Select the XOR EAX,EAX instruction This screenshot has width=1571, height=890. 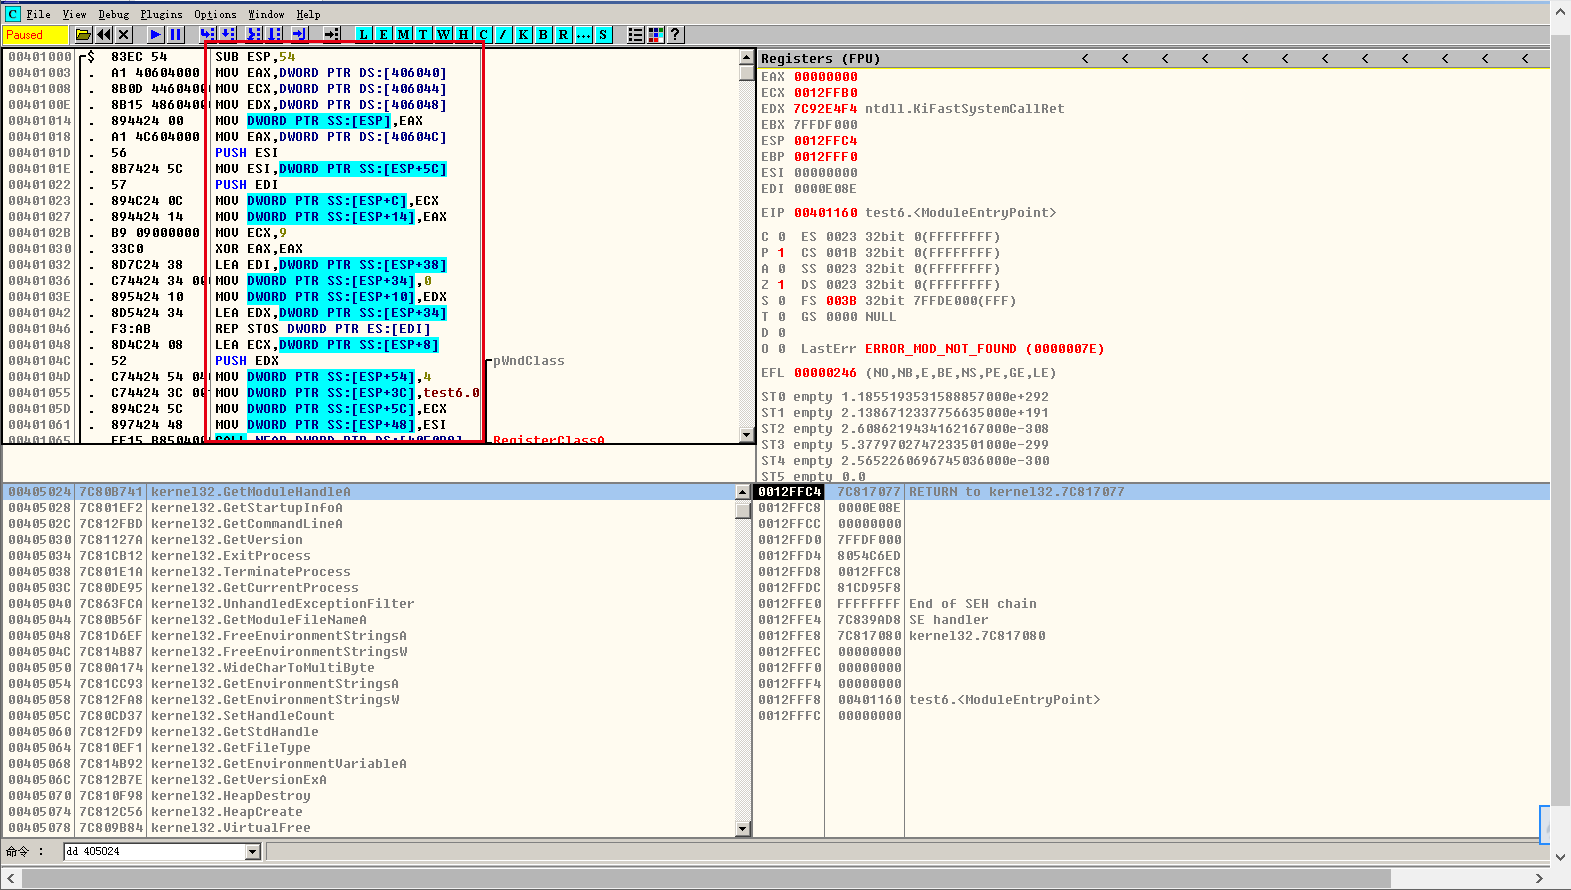(258, 249)
